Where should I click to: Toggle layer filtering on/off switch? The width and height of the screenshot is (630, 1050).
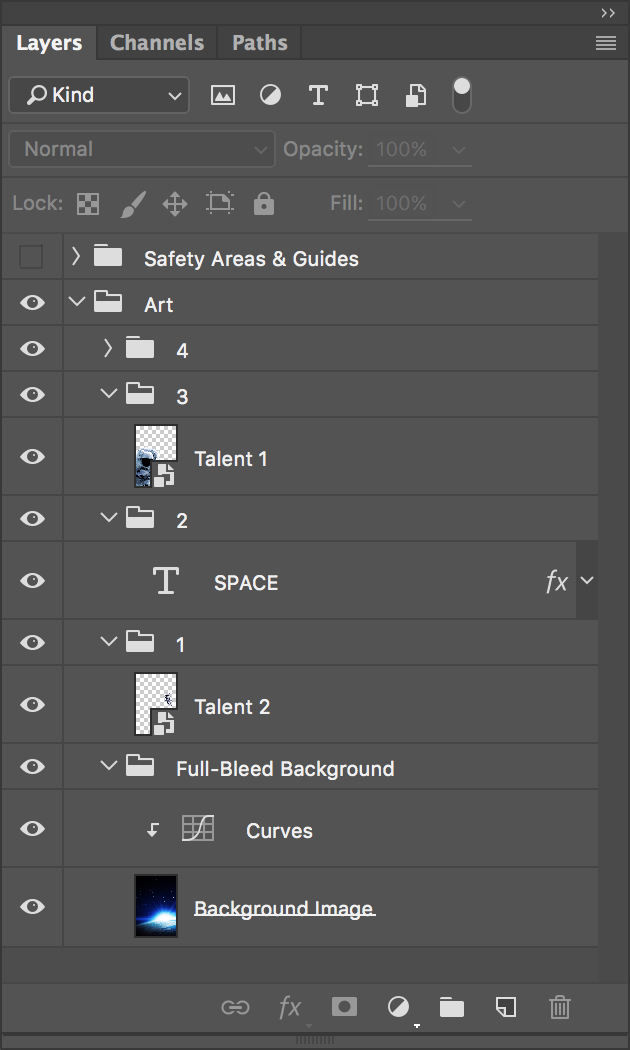[462, 95]
